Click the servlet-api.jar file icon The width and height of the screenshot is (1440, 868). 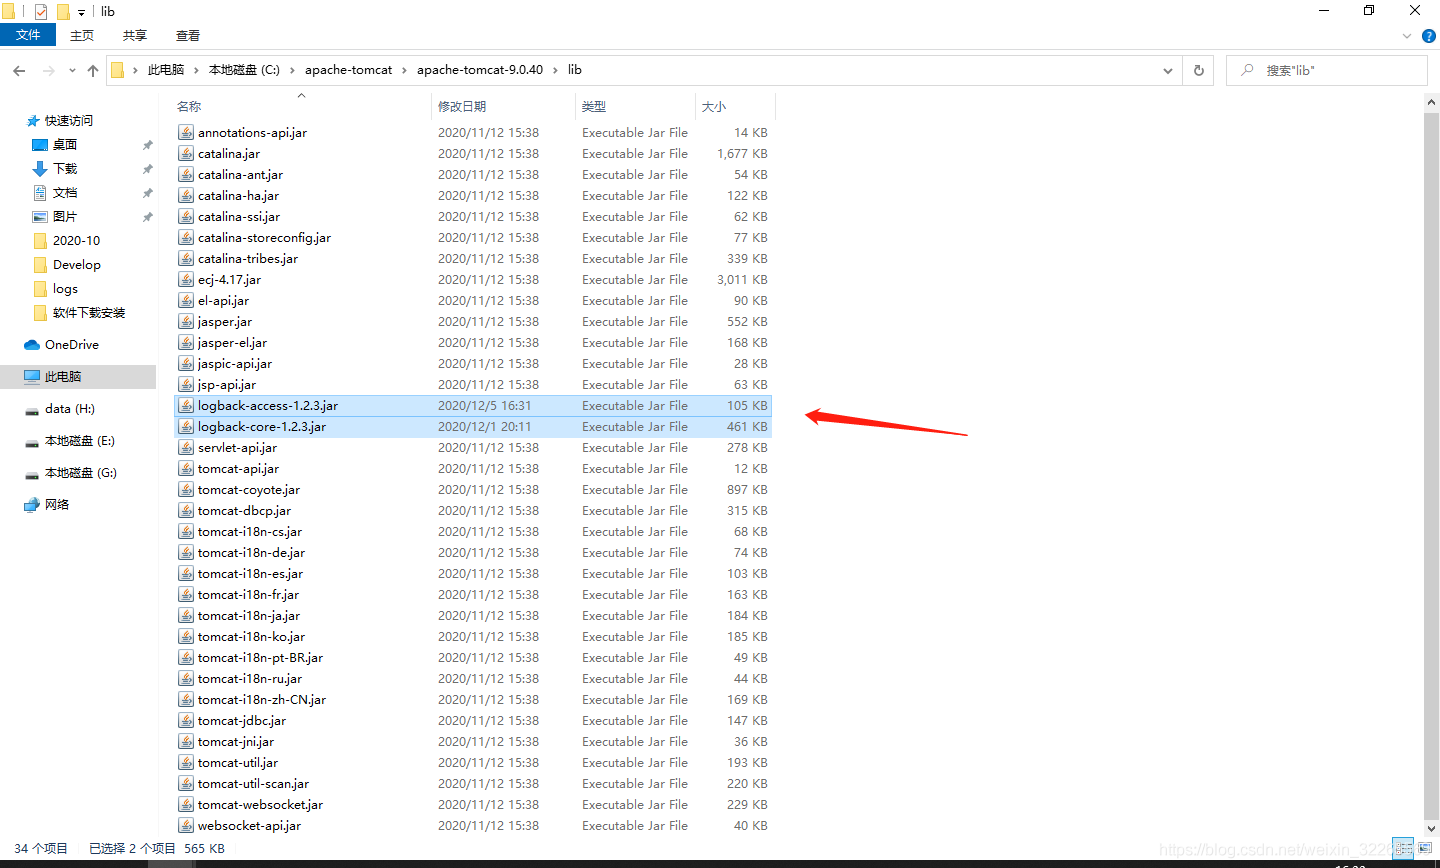[186, 447]
